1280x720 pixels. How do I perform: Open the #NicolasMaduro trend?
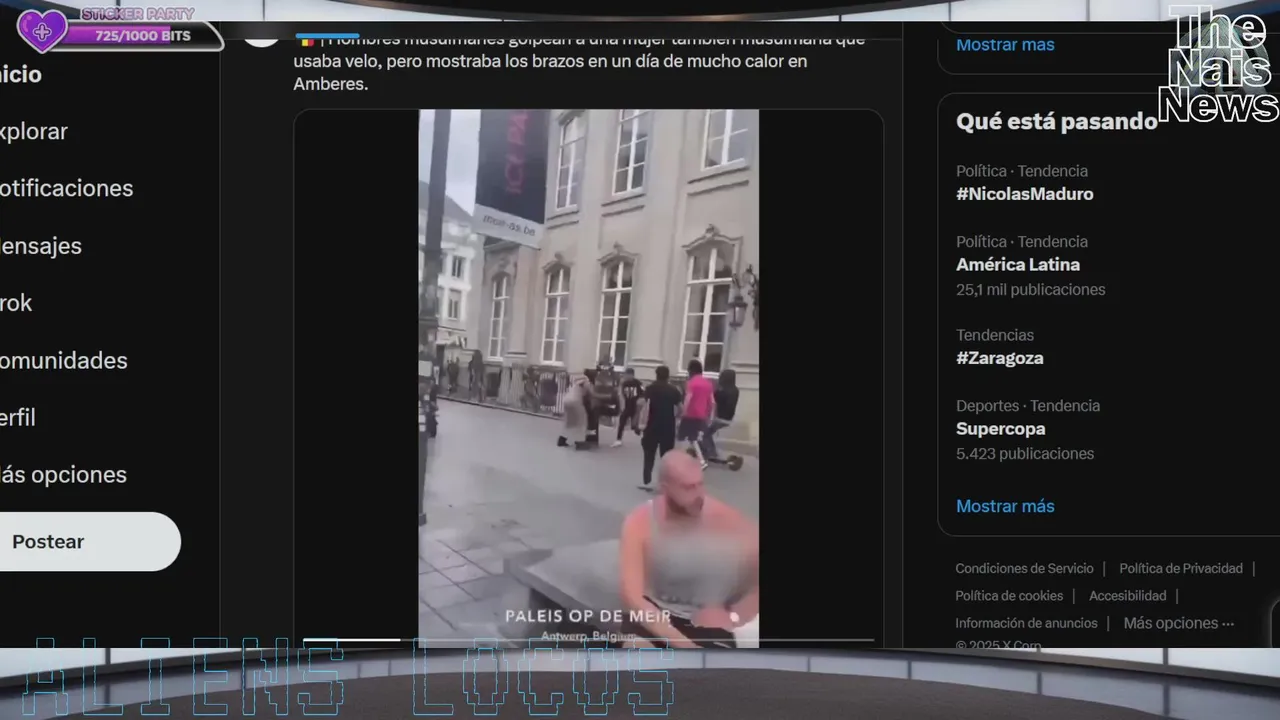(1025, 194)
